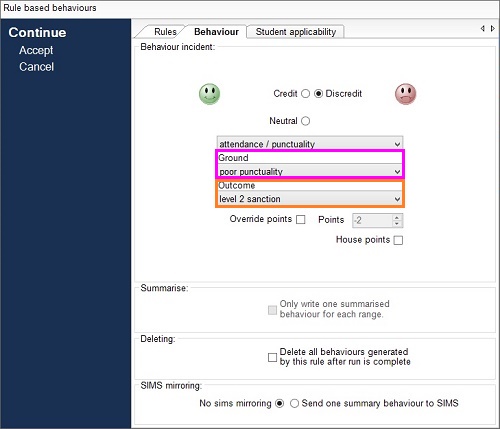Increase points with the up spinner arrow
This screenshot has width=500, height=429.
point(397,217)
